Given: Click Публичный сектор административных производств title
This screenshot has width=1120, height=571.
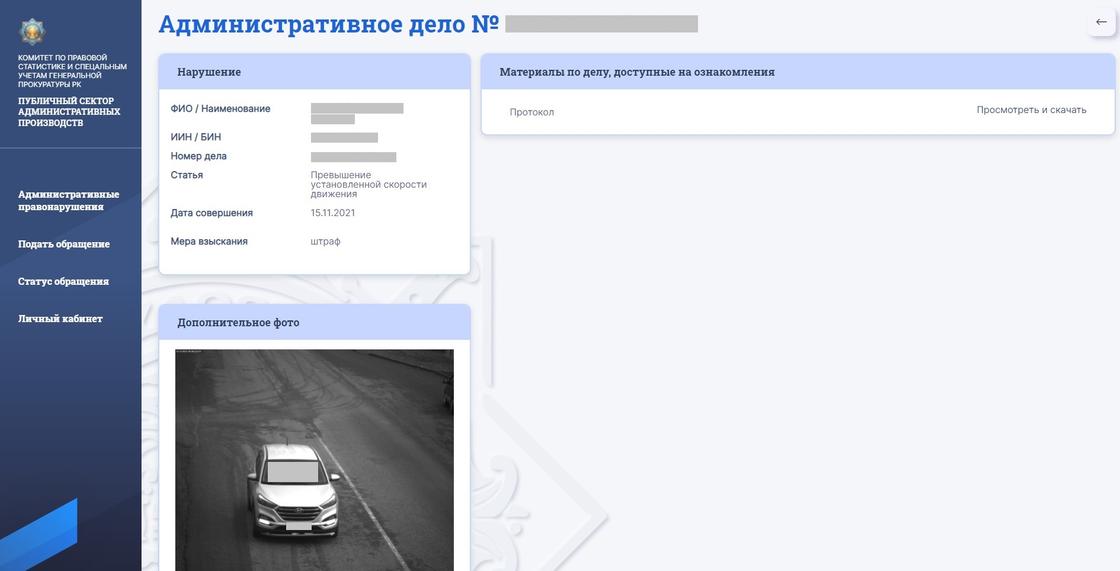Looking at the screenshot, I should (69, 112).
